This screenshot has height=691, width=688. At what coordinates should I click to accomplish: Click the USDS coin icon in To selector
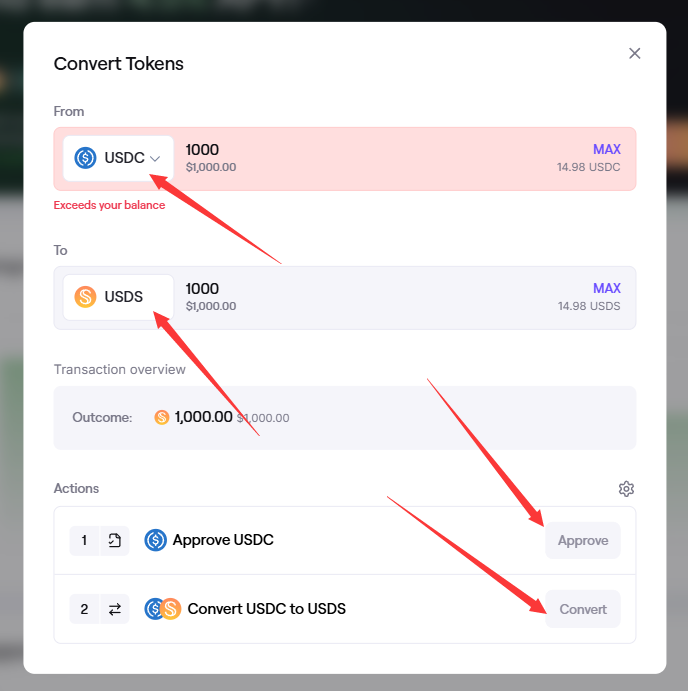(x=85, y=297)
